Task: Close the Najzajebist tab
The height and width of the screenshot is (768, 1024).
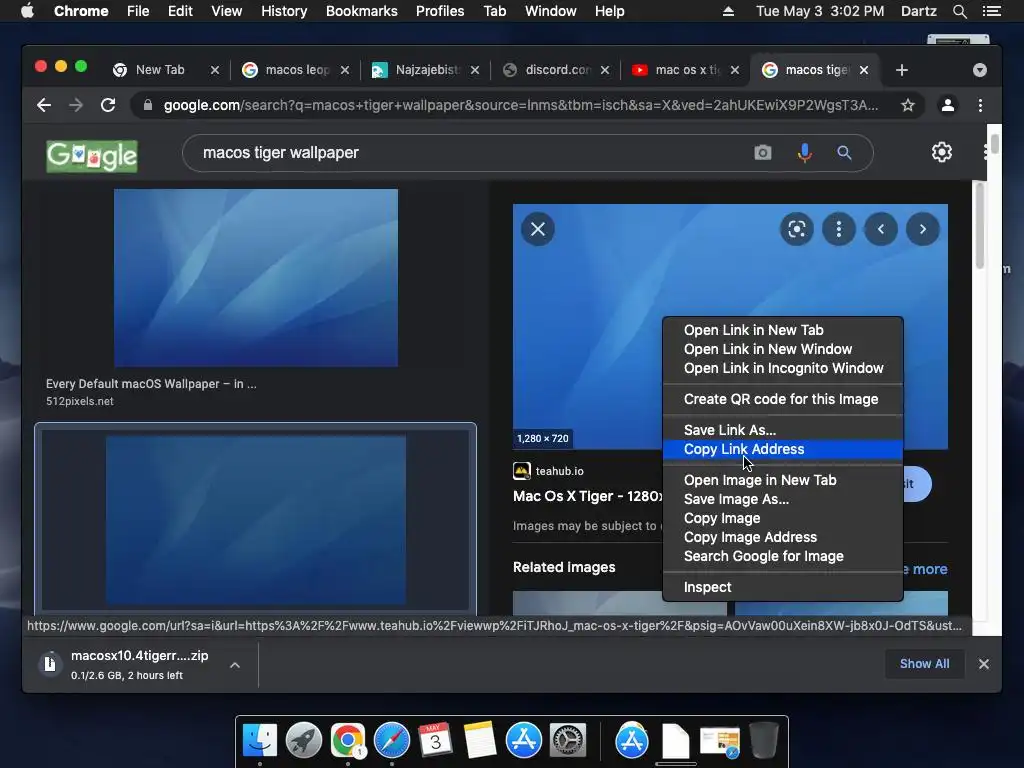Action: click(475, 70)
